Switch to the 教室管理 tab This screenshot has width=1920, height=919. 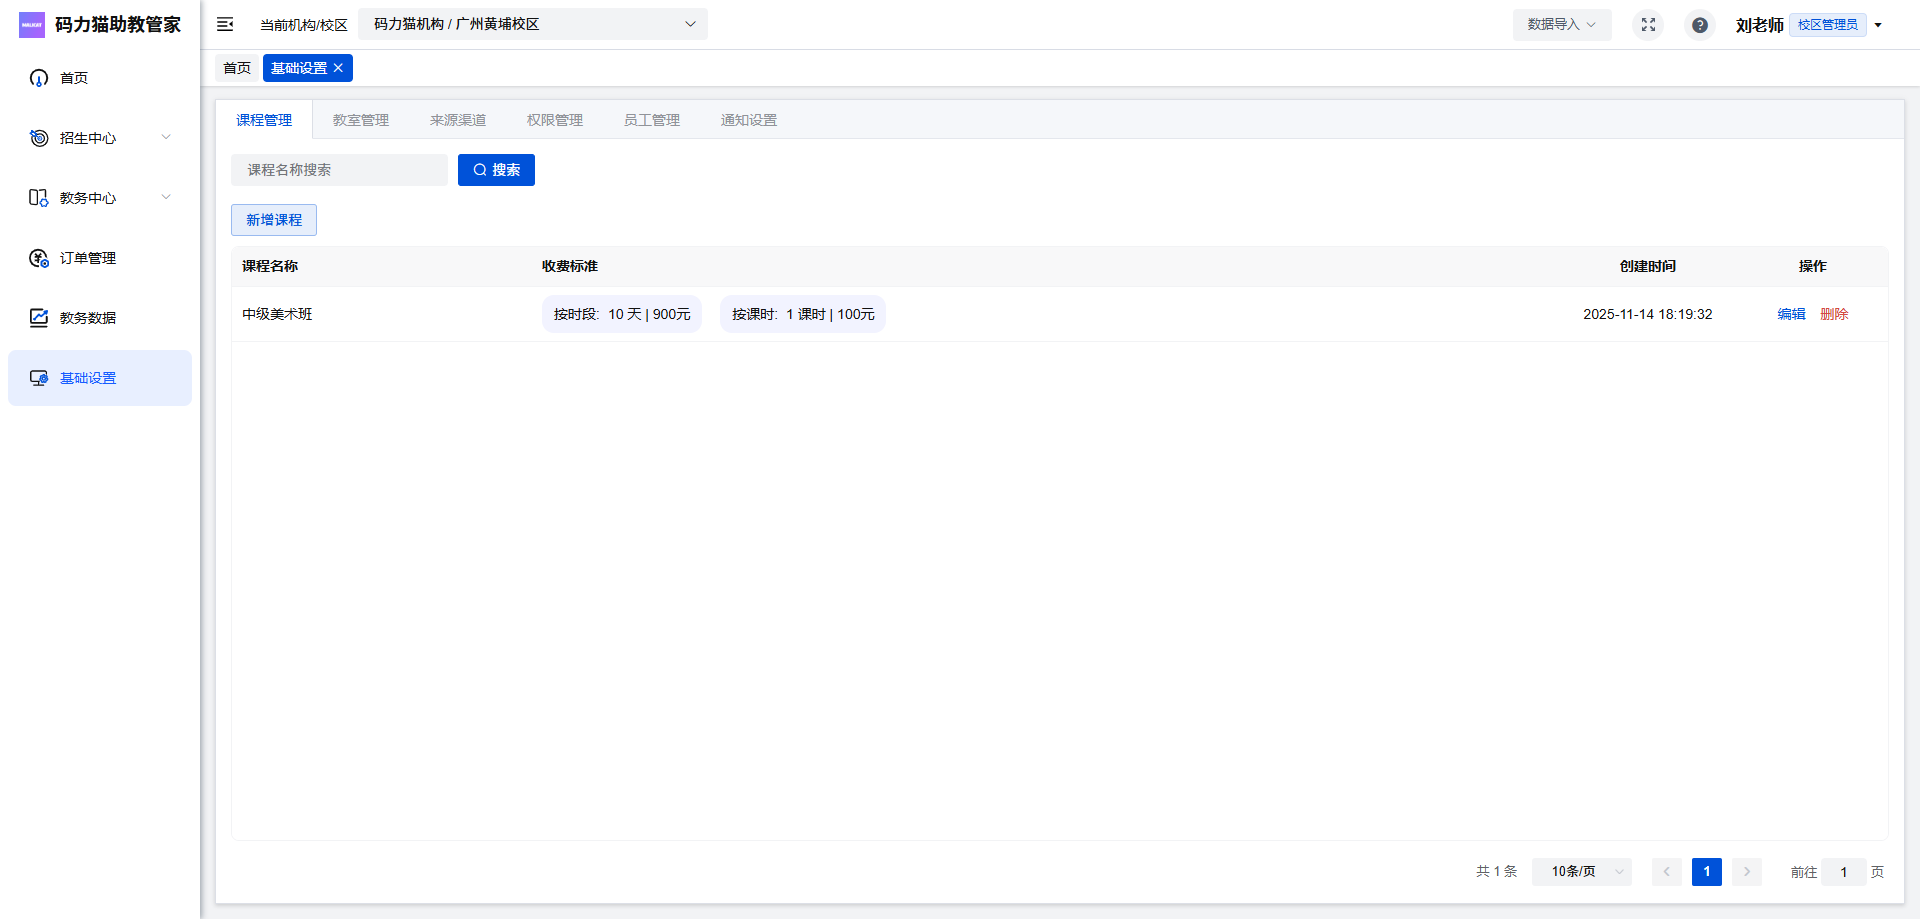(361, 120)
